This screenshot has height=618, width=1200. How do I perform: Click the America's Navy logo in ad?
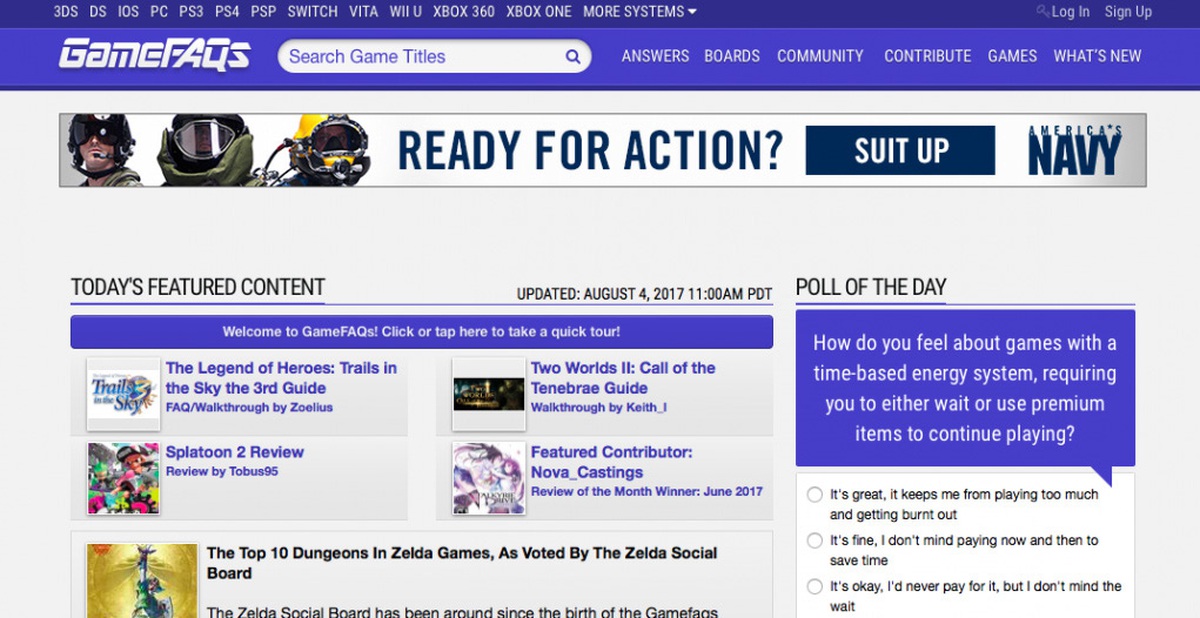click(x=1074, y=150)
